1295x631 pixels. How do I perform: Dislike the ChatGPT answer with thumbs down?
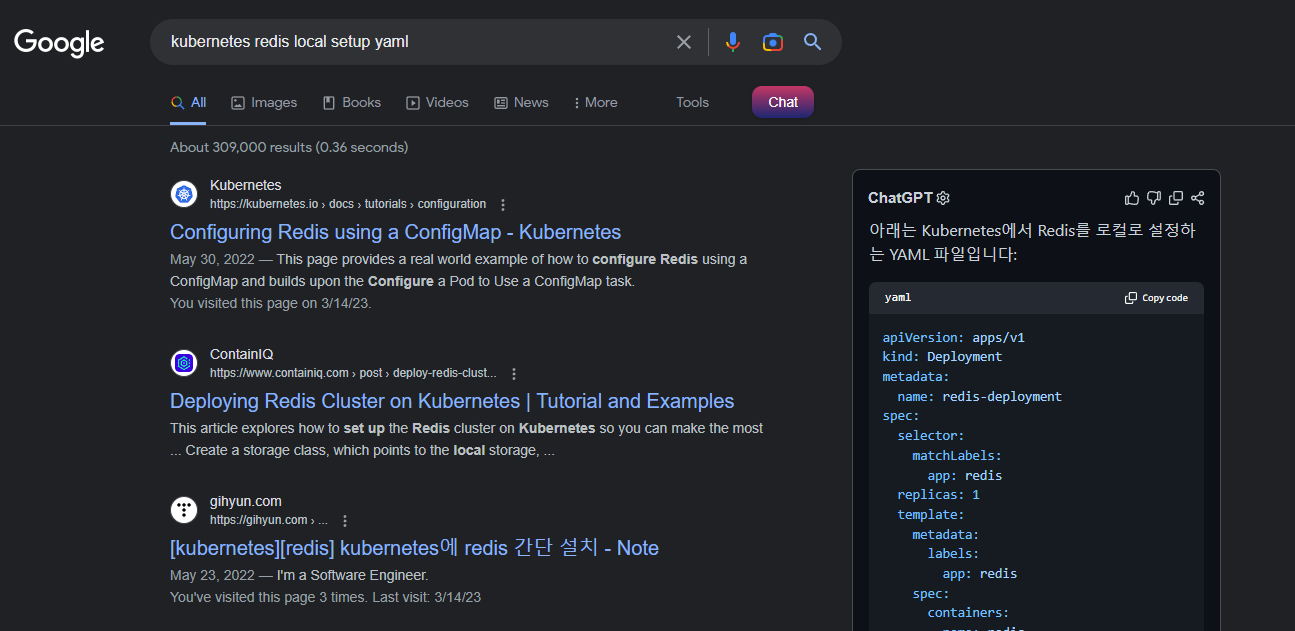tap(1154, 198)
